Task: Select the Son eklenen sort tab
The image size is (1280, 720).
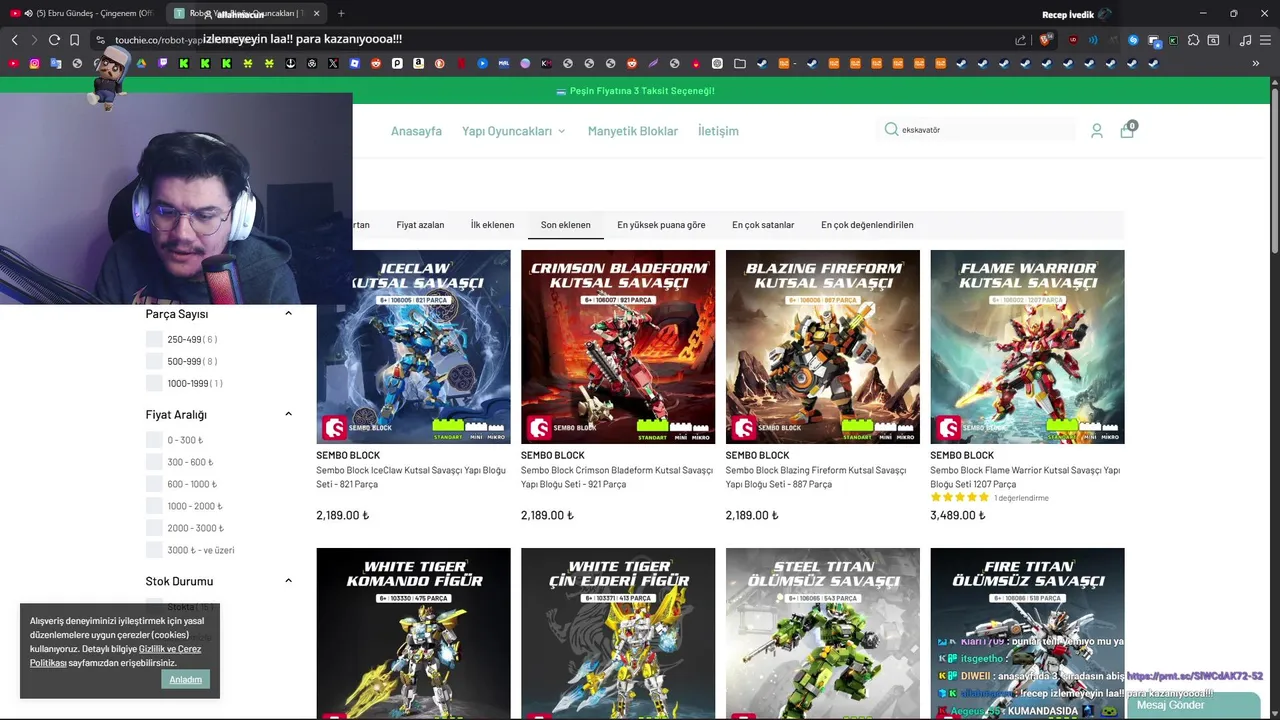Action: tap(566, 225)
